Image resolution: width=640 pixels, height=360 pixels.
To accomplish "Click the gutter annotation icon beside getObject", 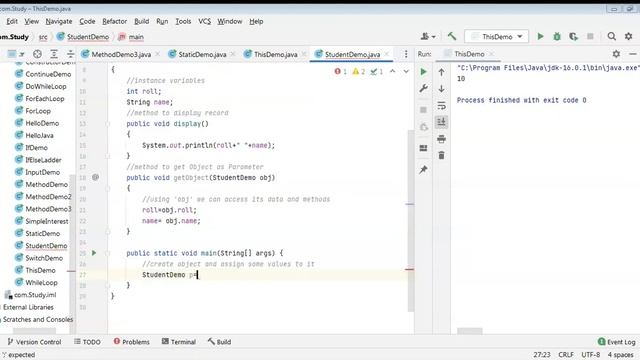I will click(95, 177).
